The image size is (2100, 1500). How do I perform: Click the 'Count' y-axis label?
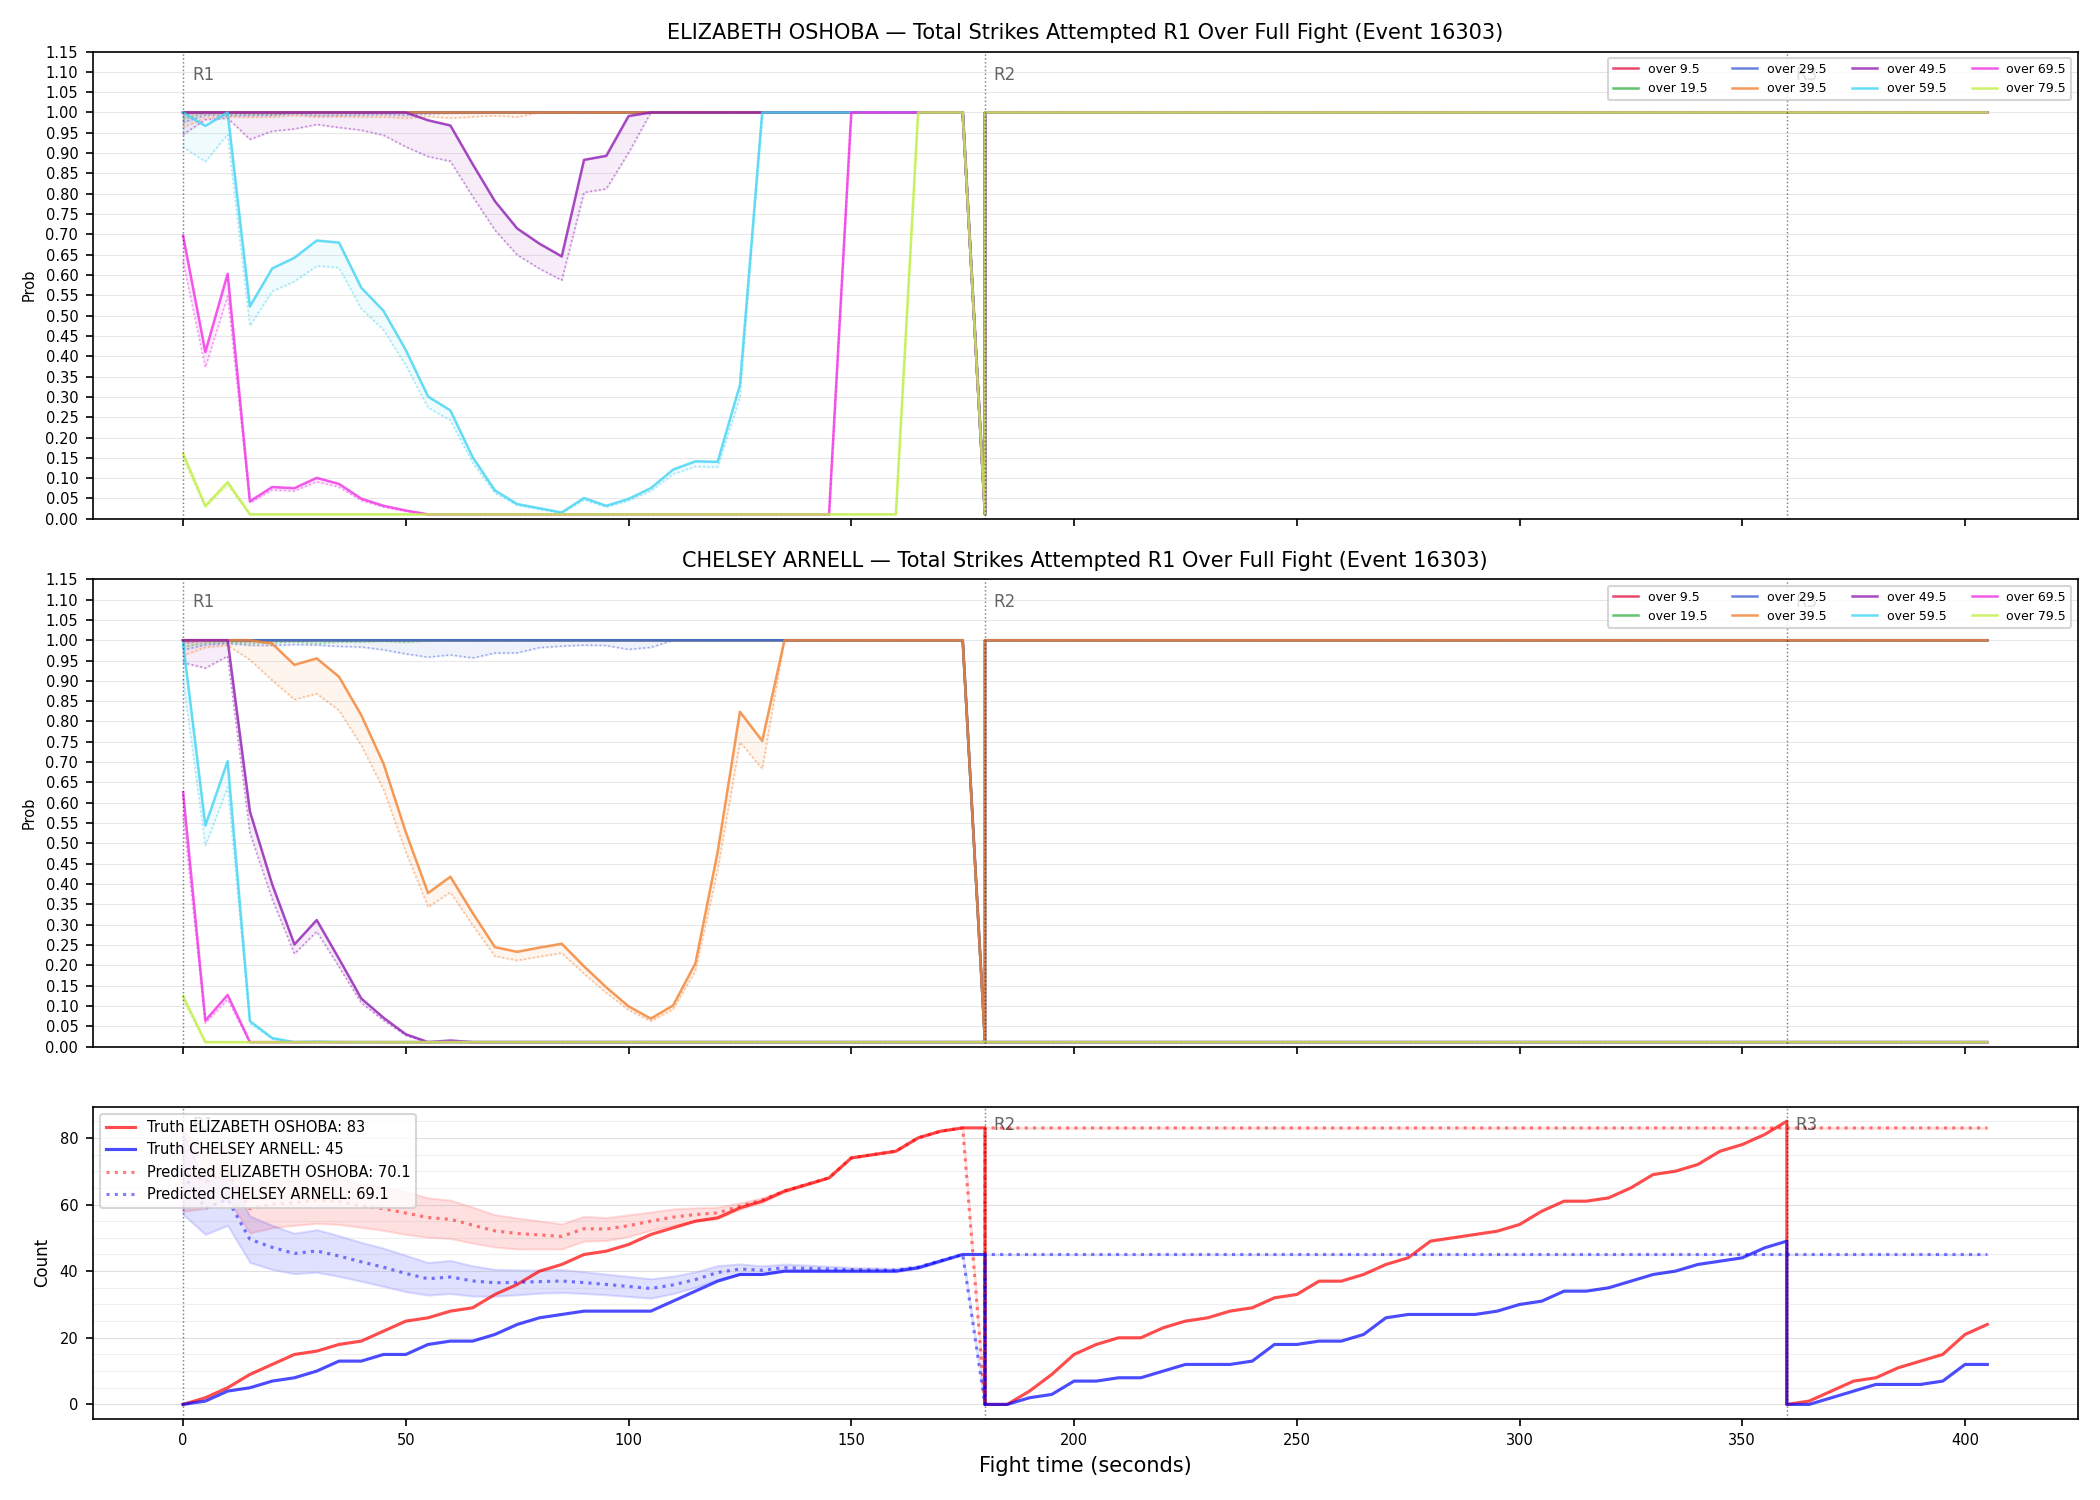pos(41,1263)
